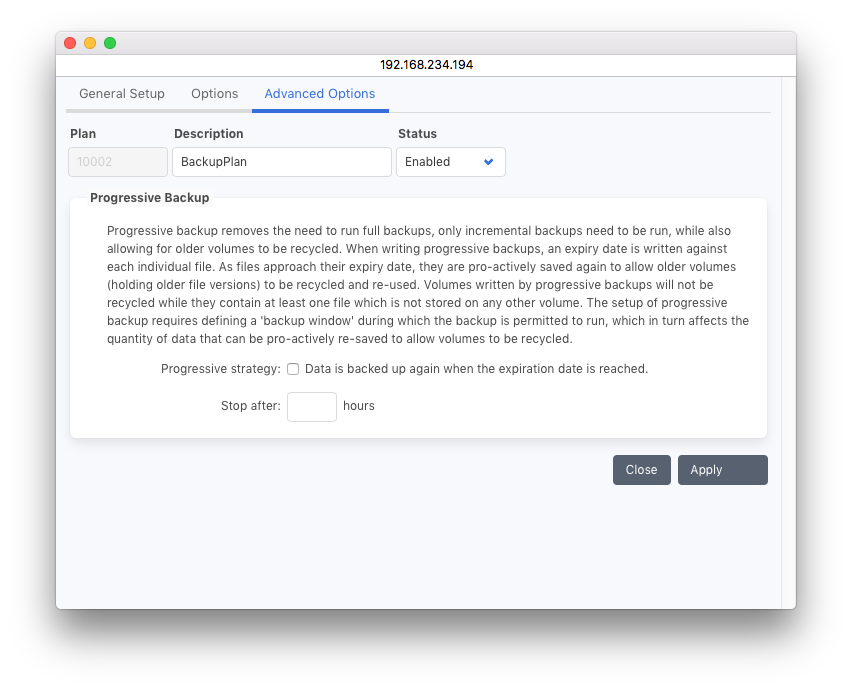Select the Advanced Options tab
The height and width of the screenshot is (689, 852).
coord(320,94)
